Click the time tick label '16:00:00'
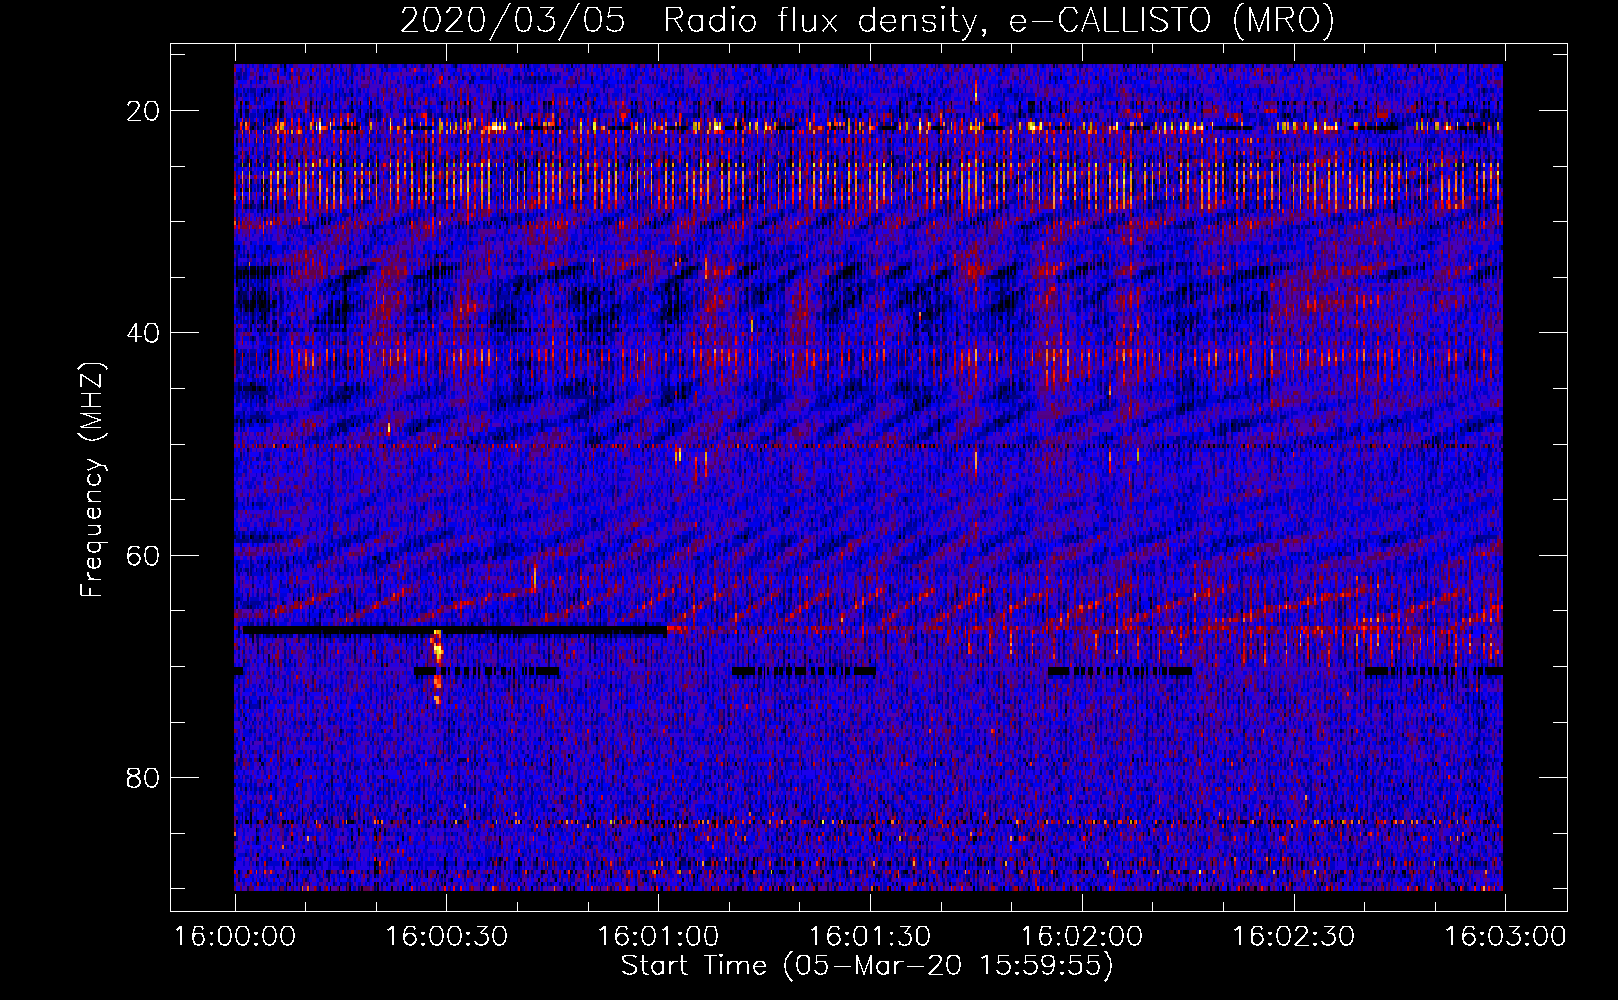This screenshot has height=1000, width=1618. click(x=235, y=937)
